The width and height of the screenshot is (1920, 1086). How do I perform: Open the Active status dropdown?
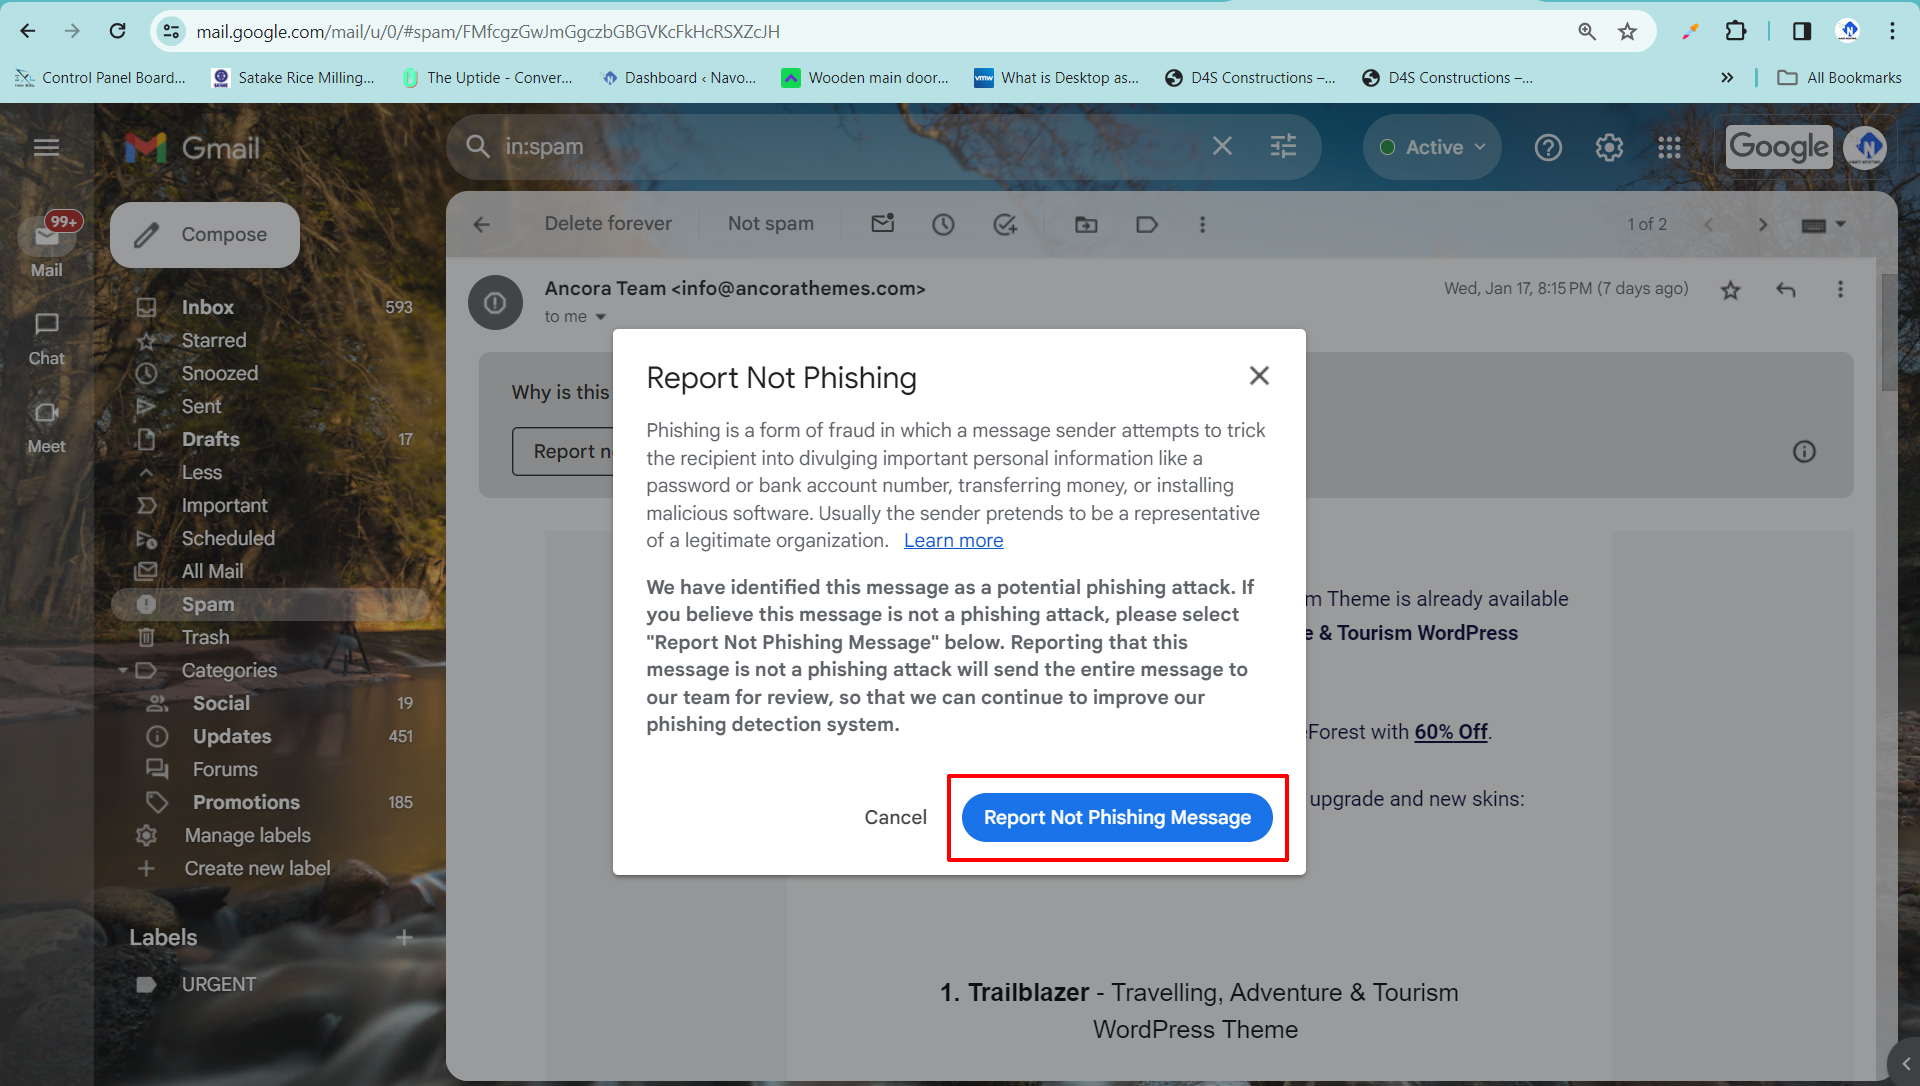click(1432, 147)
